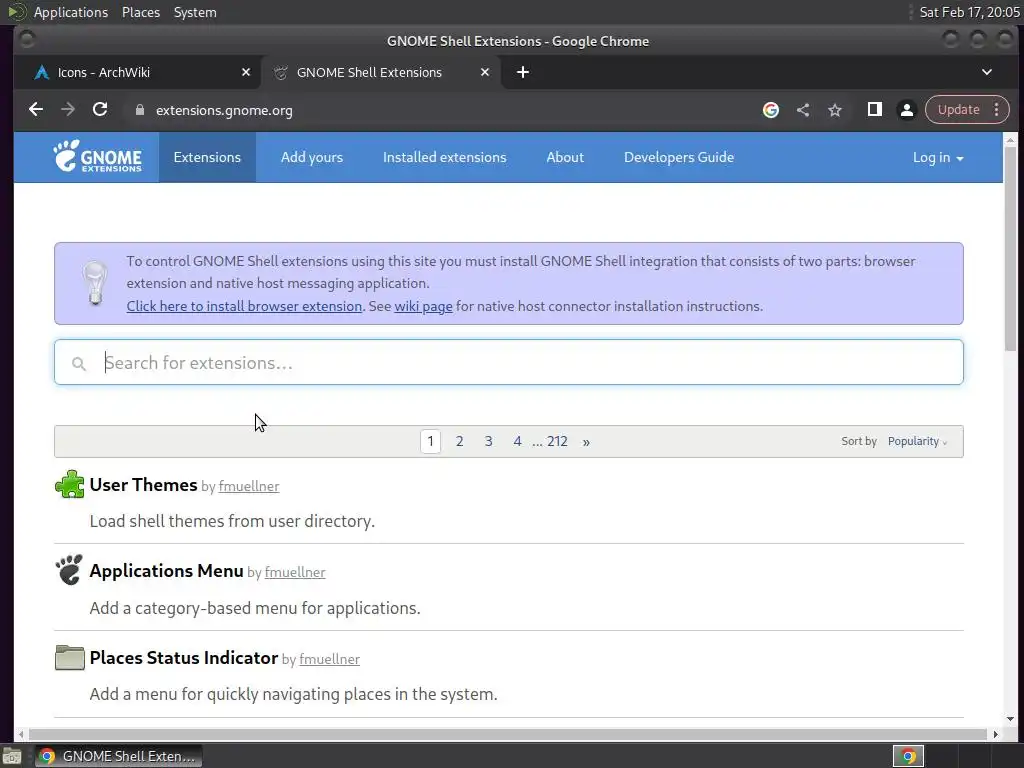Viewport: 1024px width, 768px height.
Task: Open the Applications Menu extension title
Action: click(166, 571)
